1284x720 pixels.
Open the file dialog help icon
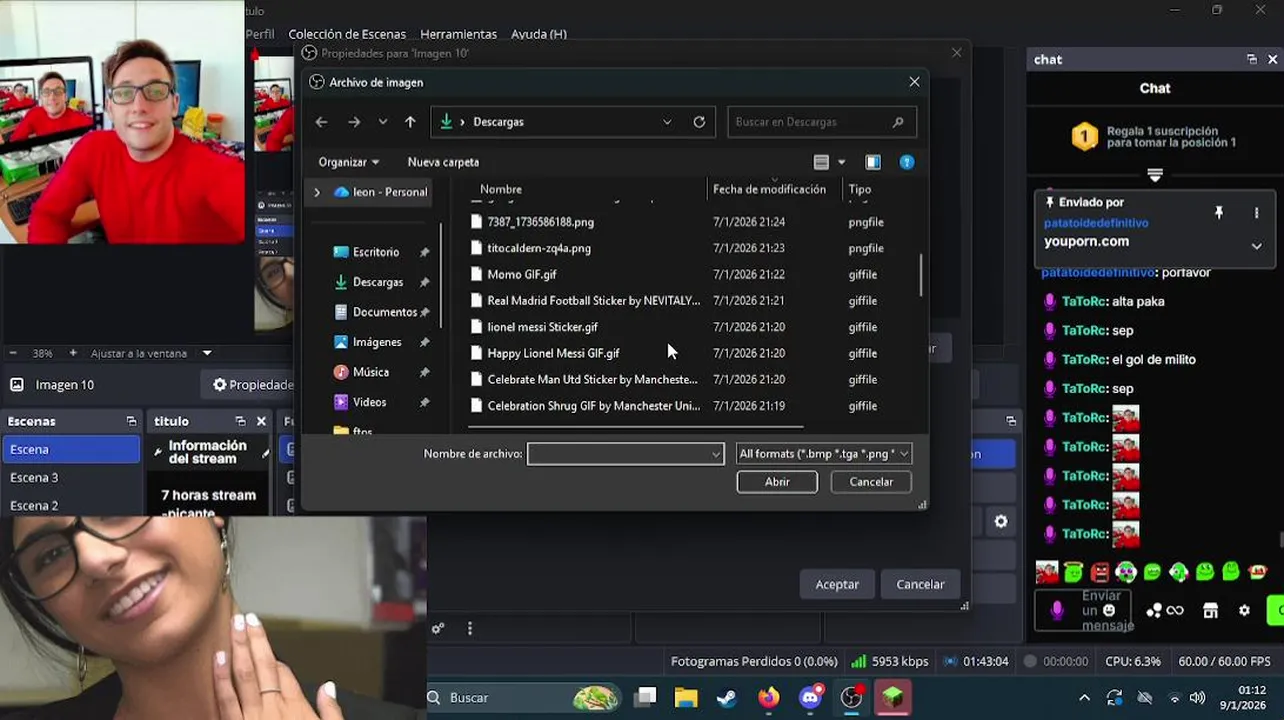point(907,162)
